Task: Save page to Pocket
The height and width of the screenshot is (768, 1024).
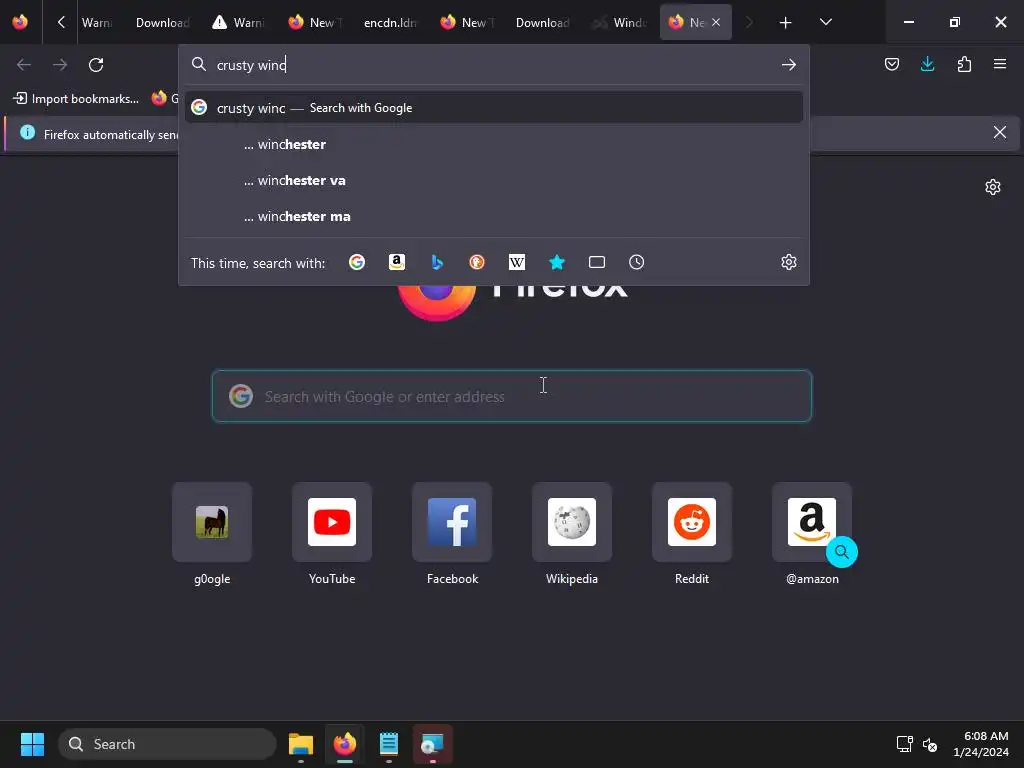Action: (891, 64)
